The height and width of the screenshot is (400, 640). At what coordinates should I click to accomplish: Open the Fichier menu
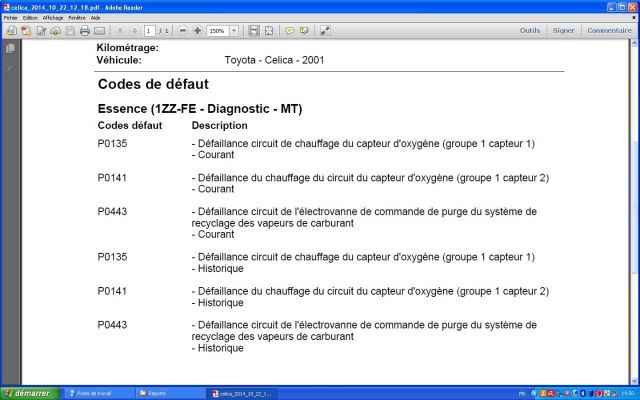[x=11, y=18]
